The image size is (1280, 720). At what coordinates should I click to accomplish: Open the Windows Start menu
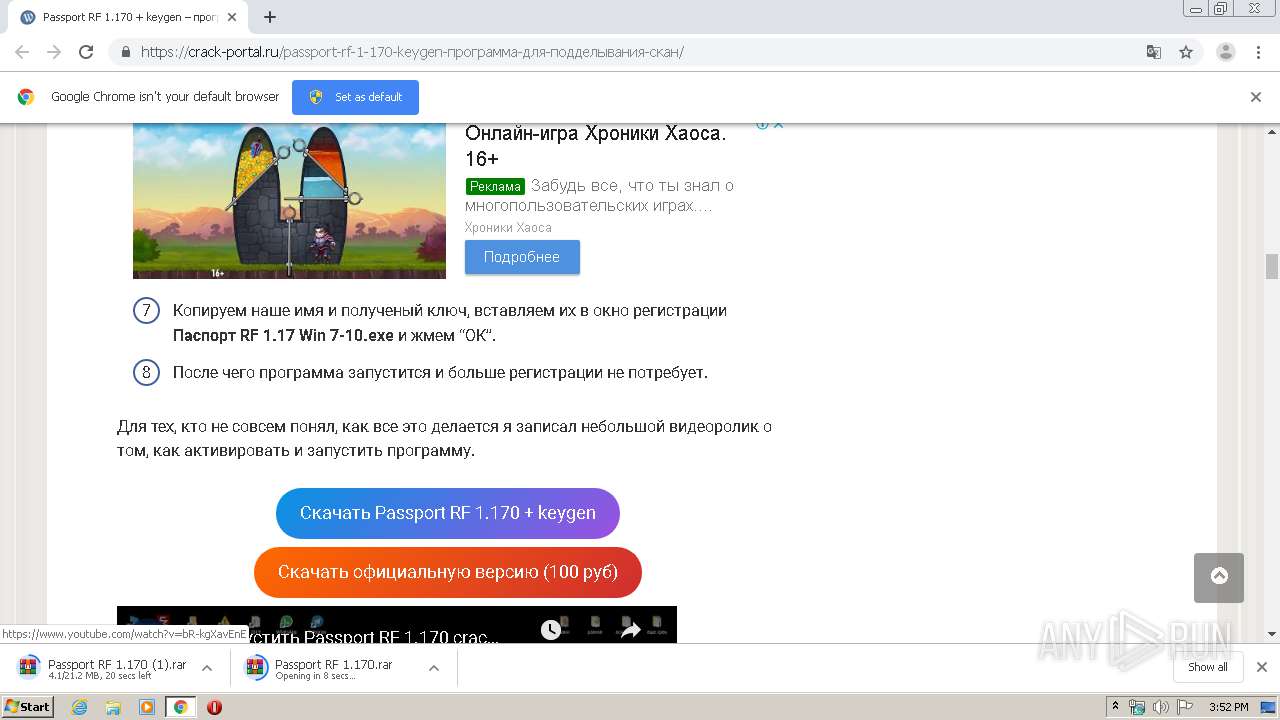pyautogui.click(x=28, y=706)
